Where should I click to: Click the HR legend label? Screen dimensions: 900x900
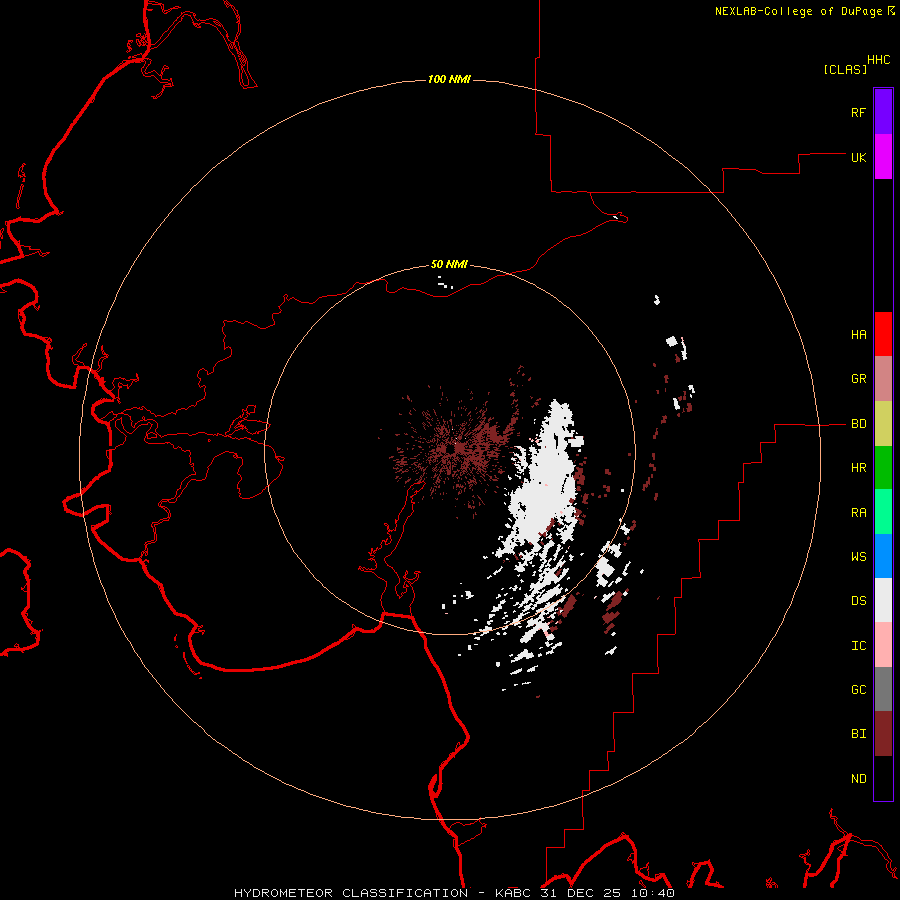pyautogui.click(x=858, y=468)
